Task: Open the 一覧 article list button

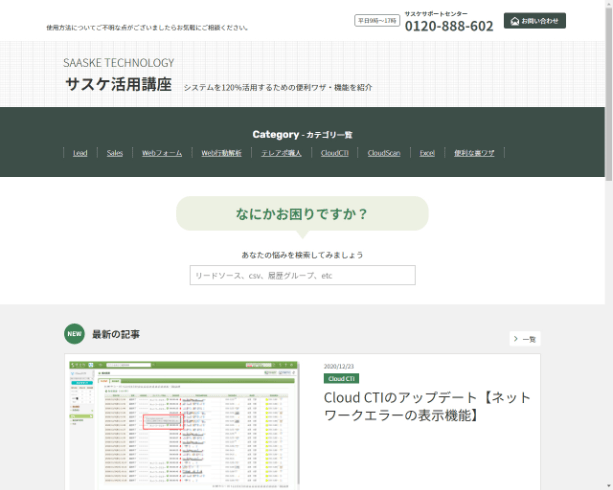Action: 525,339
